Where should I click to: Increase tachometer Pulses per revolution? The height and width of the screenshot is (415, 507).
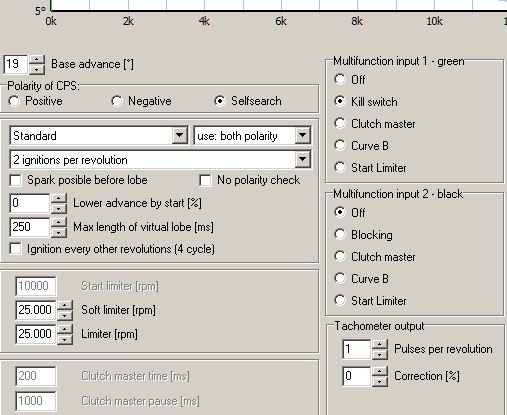(380, 344)
